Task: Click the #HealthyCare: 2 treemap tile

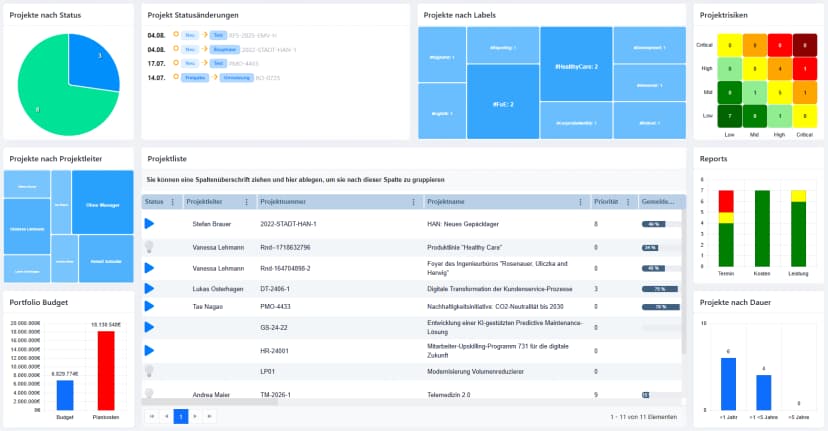Action: pyautogui.click(x=576, y=64)
